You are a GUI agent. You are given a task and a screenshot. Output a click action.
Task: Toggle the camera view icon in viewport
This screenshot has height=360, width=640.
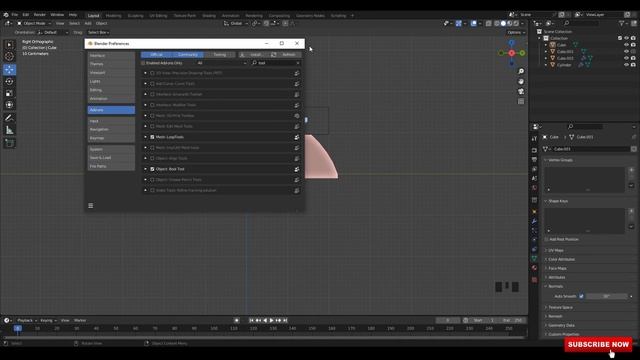coord(521,91)
